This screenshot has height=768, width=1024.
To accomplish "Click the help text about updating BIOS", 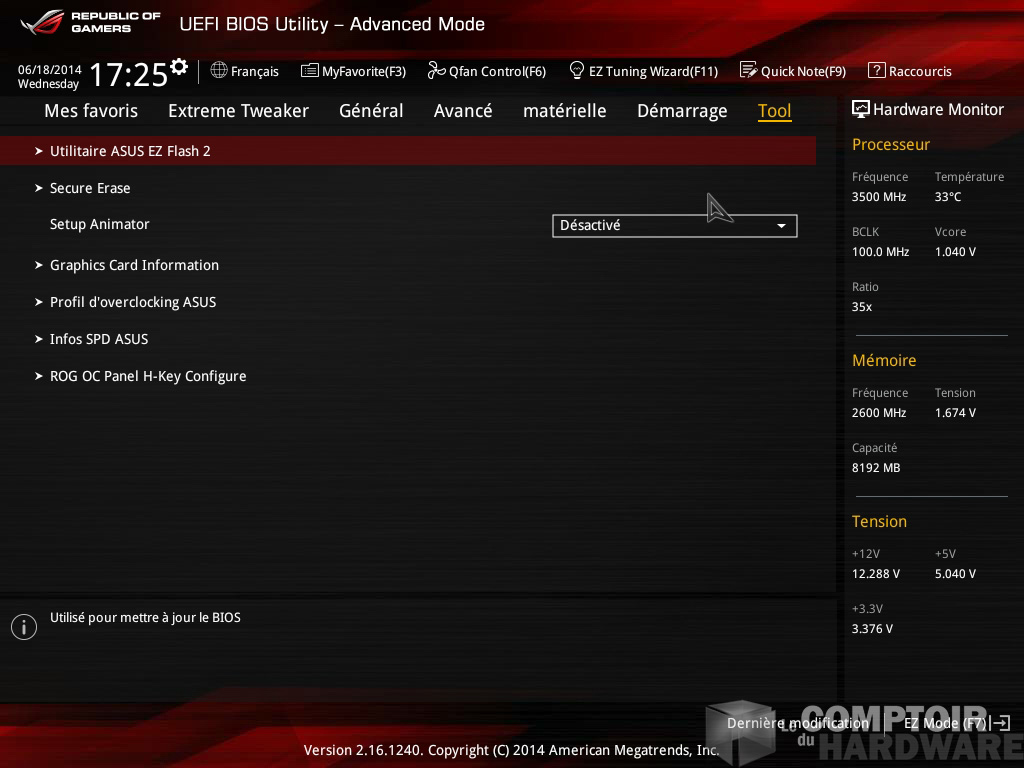I will click(145, 618).
